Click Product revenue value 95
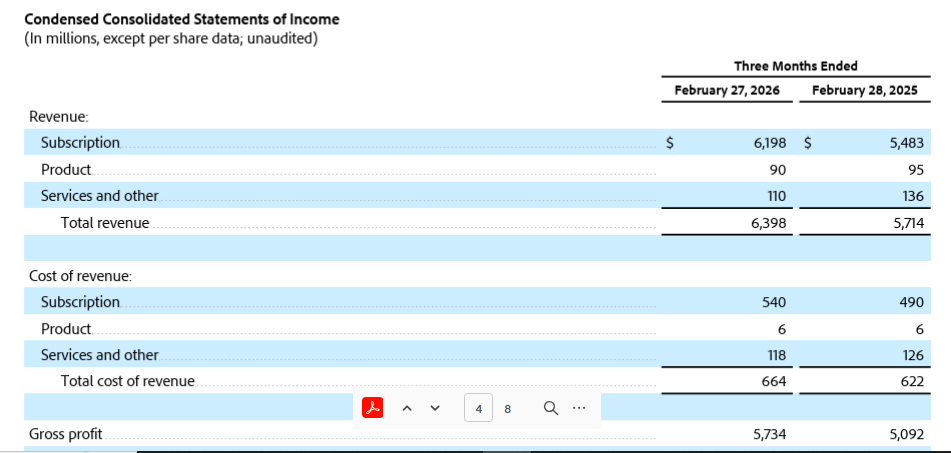Viewport: 951px width, 453px height. pyautogui.click(x=916, y=170)
